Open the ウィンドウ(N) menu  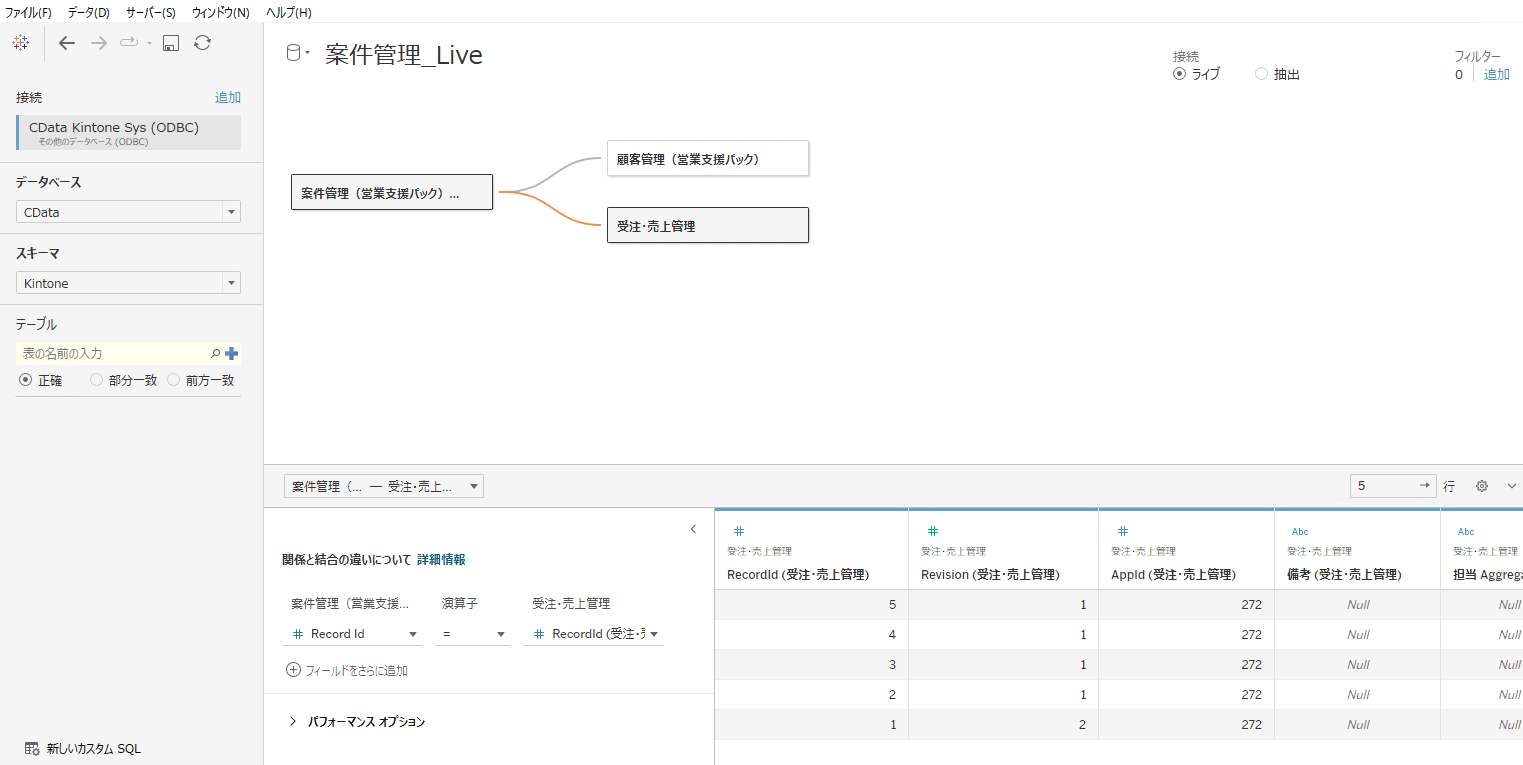[221, 12]
